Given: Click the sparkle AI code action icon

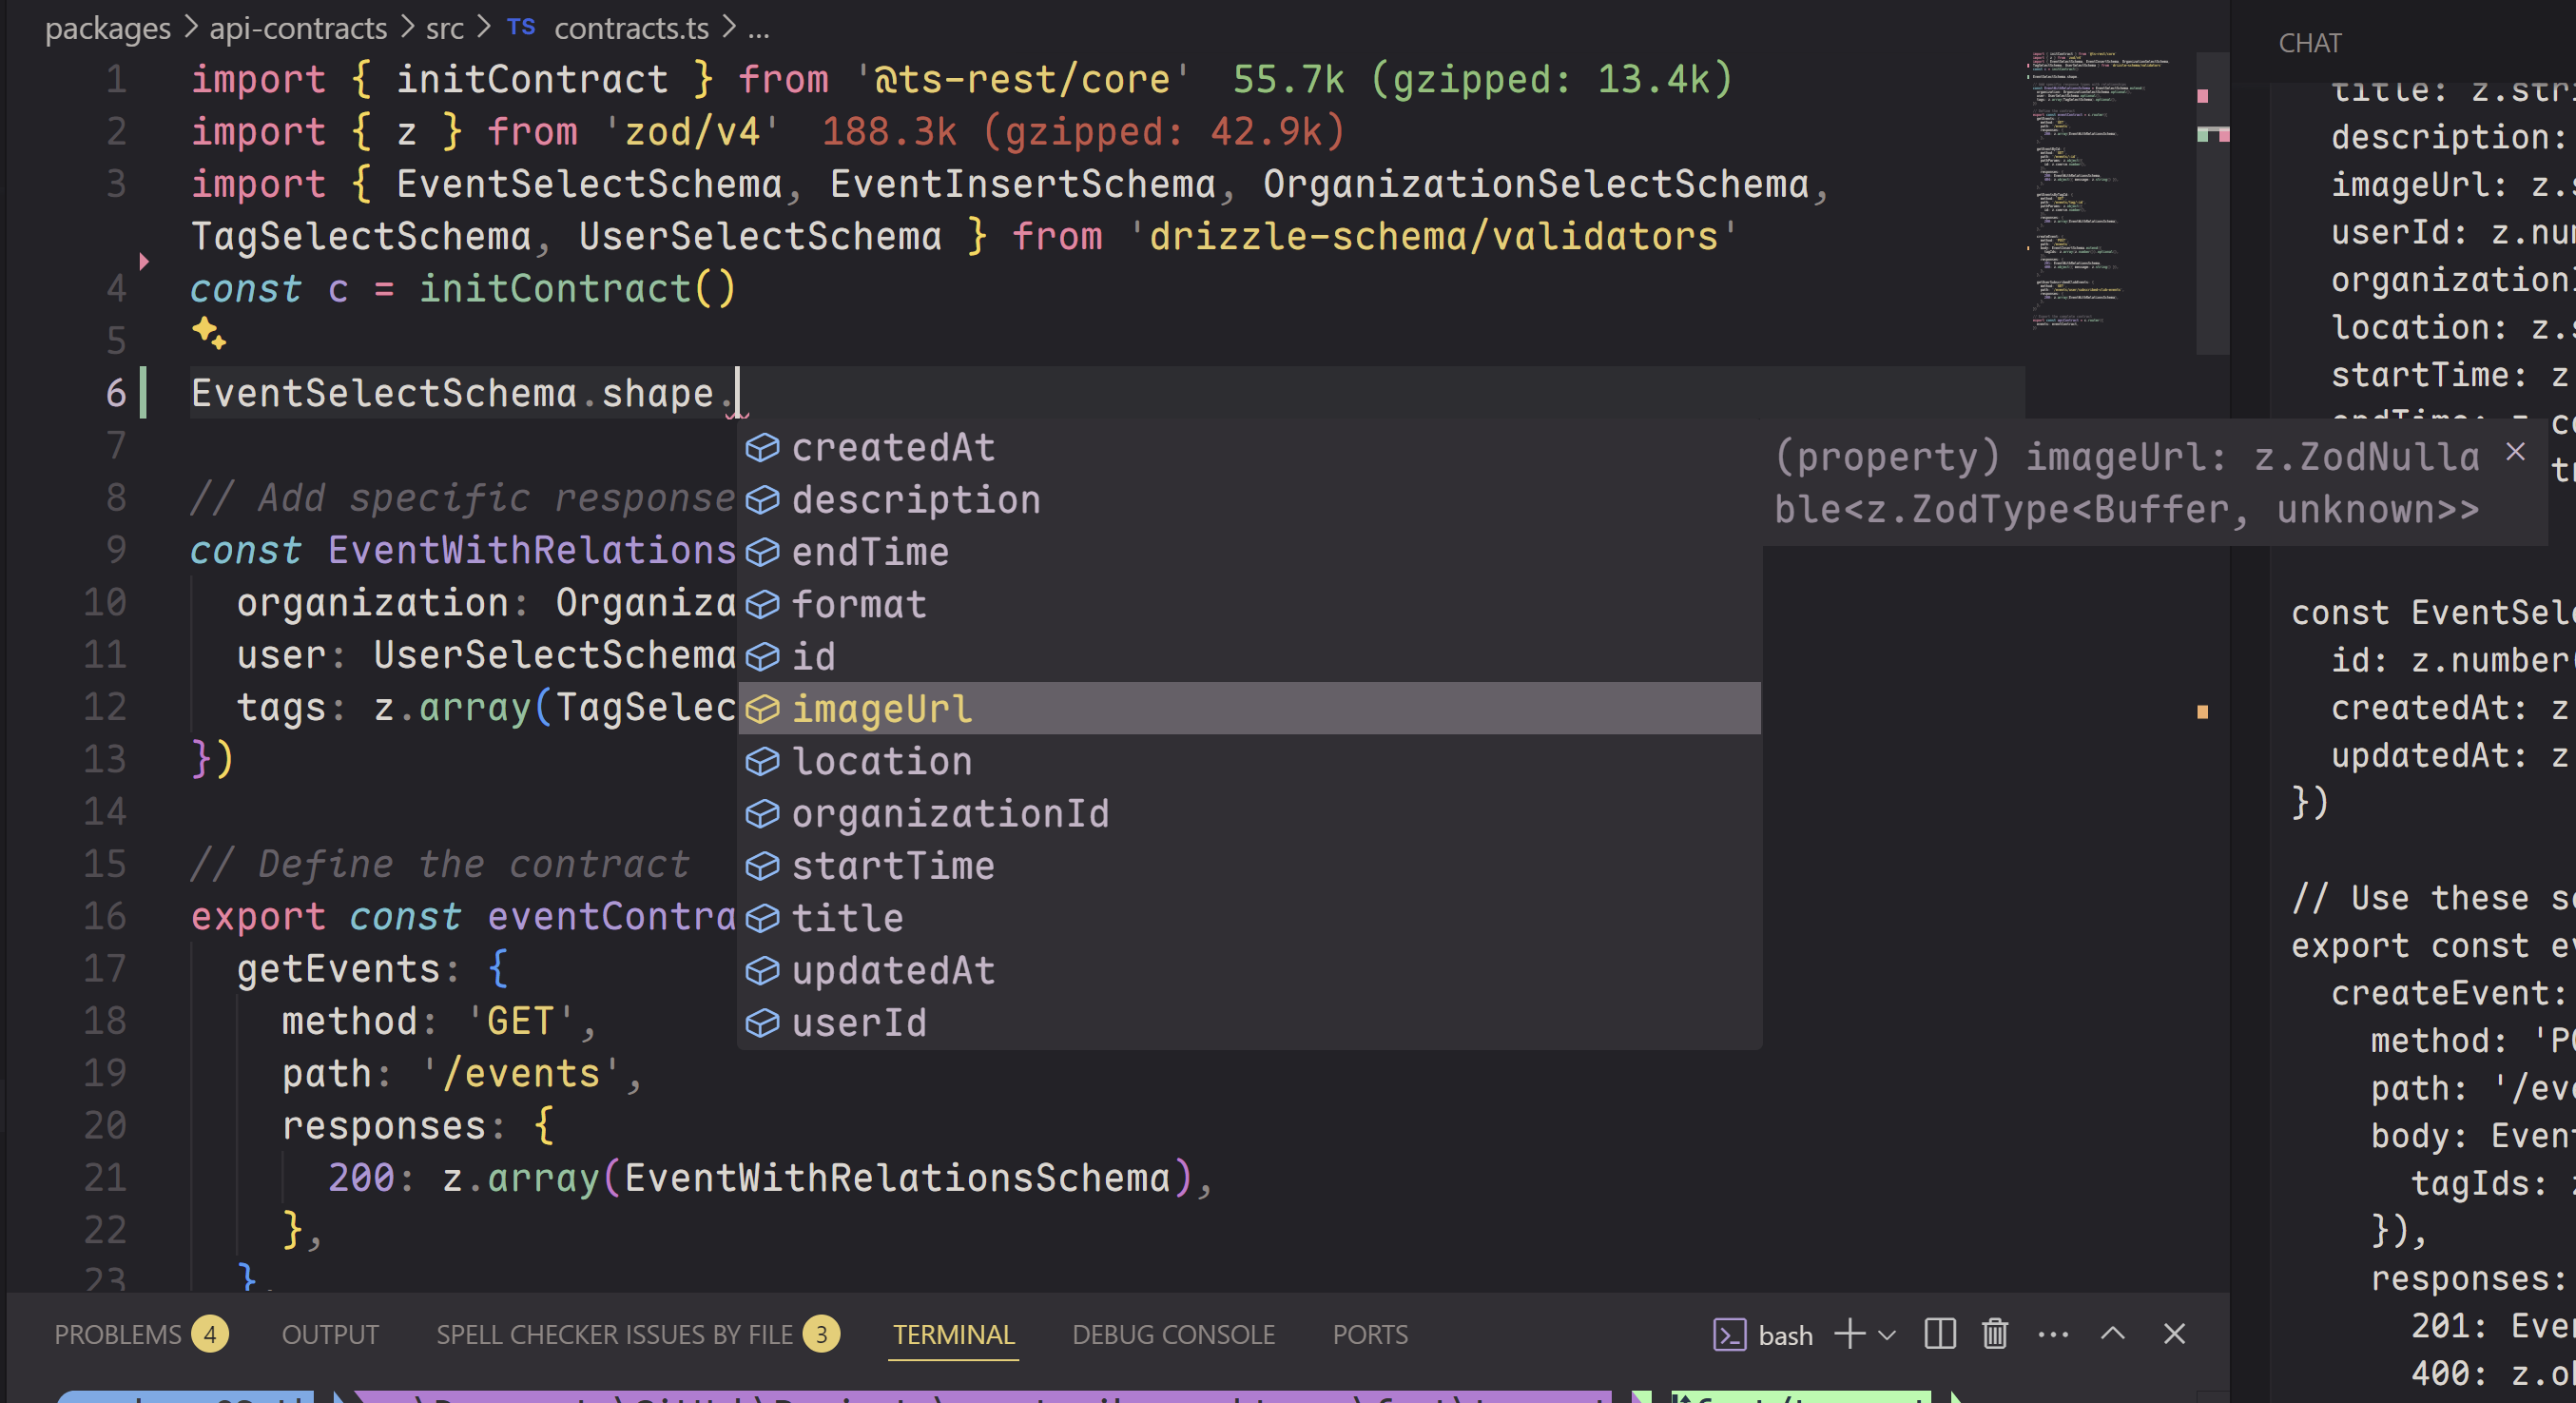Looking at the screenshot, I should click(208, 333).
